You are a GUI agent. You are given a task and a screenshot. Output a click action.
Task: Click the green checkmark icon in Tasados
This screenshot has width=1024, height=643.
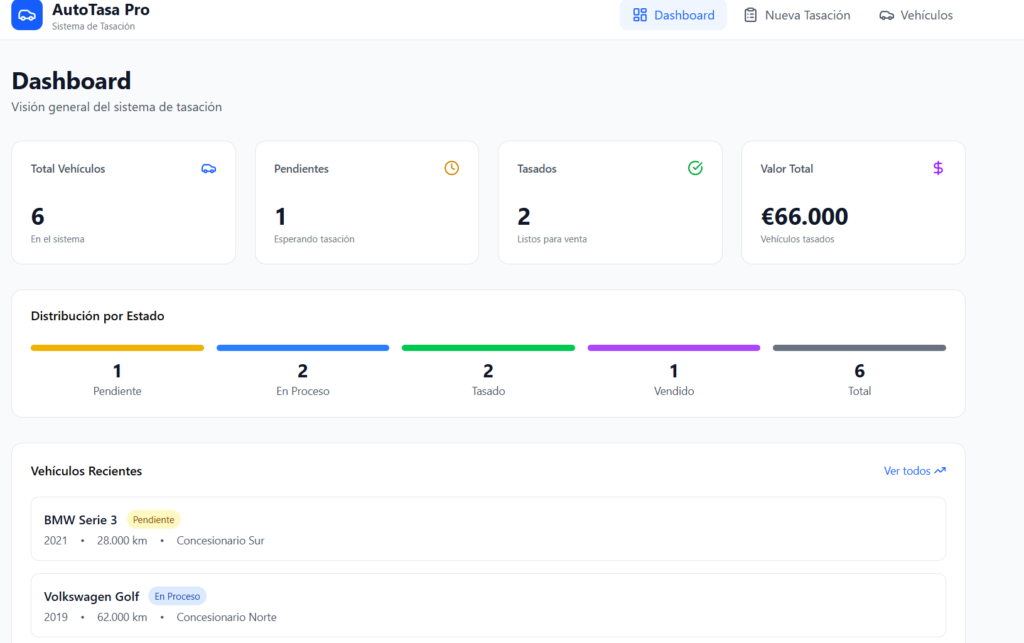695,168
